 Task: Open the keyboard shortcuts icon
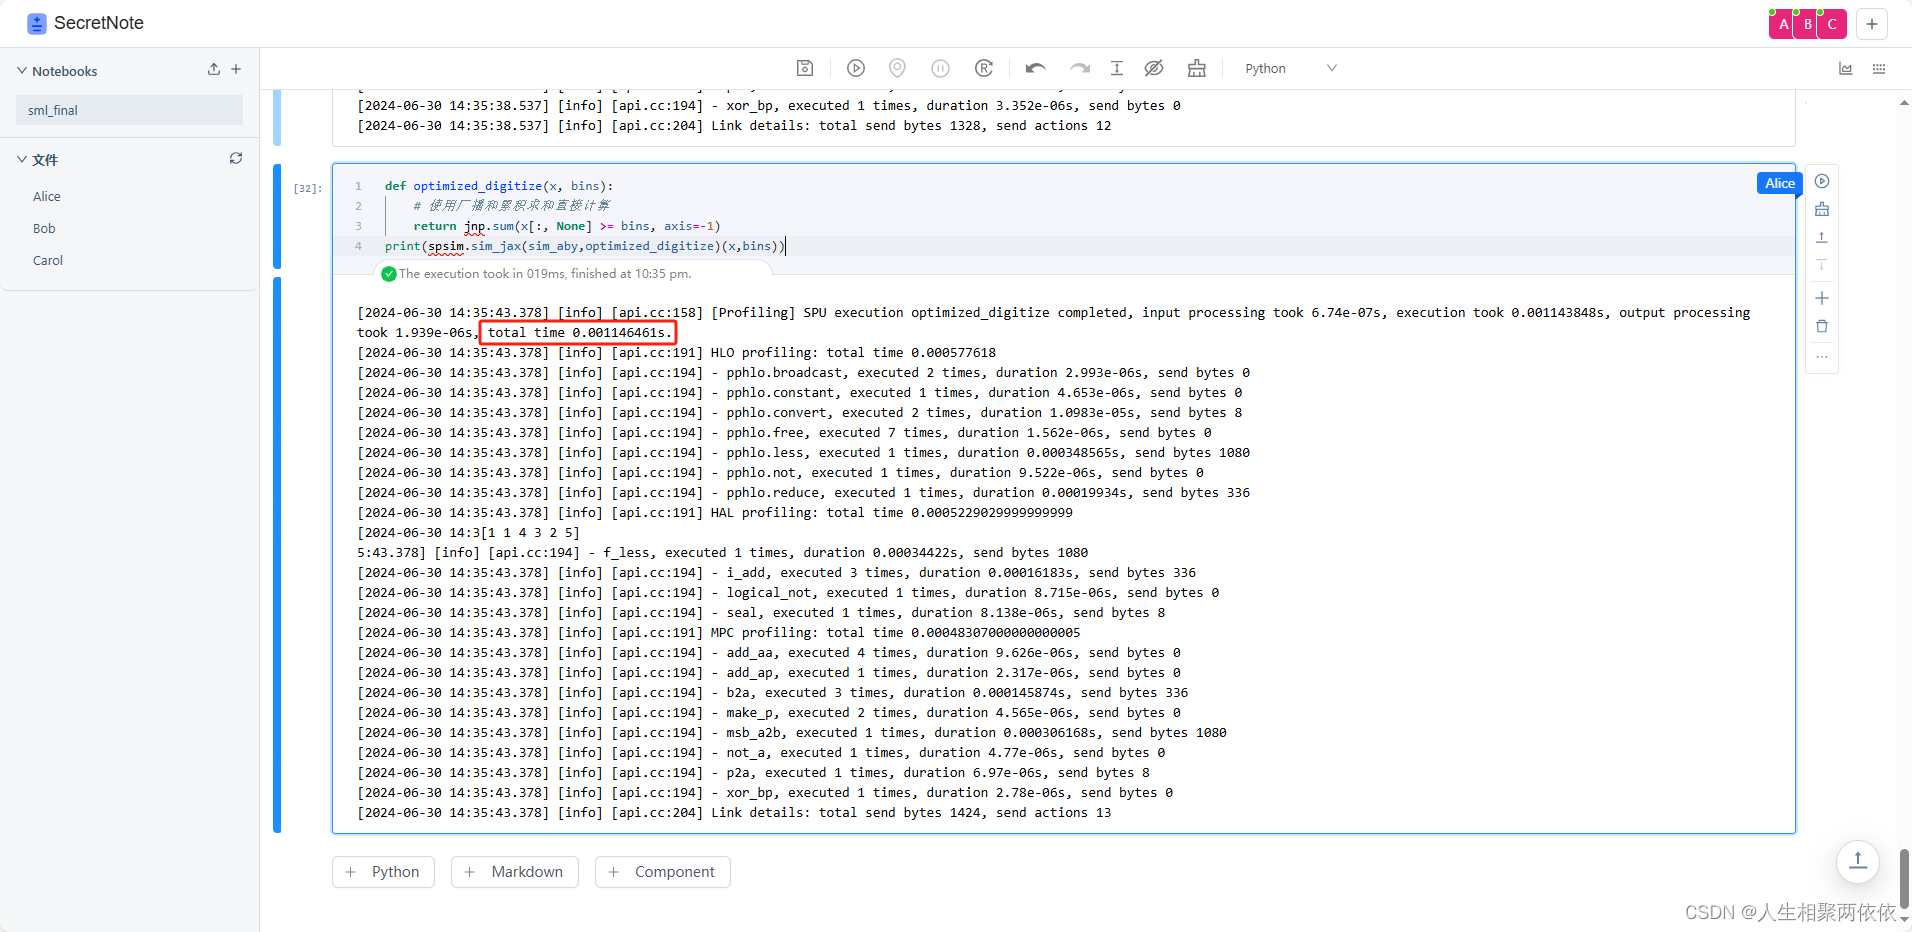1879,68
